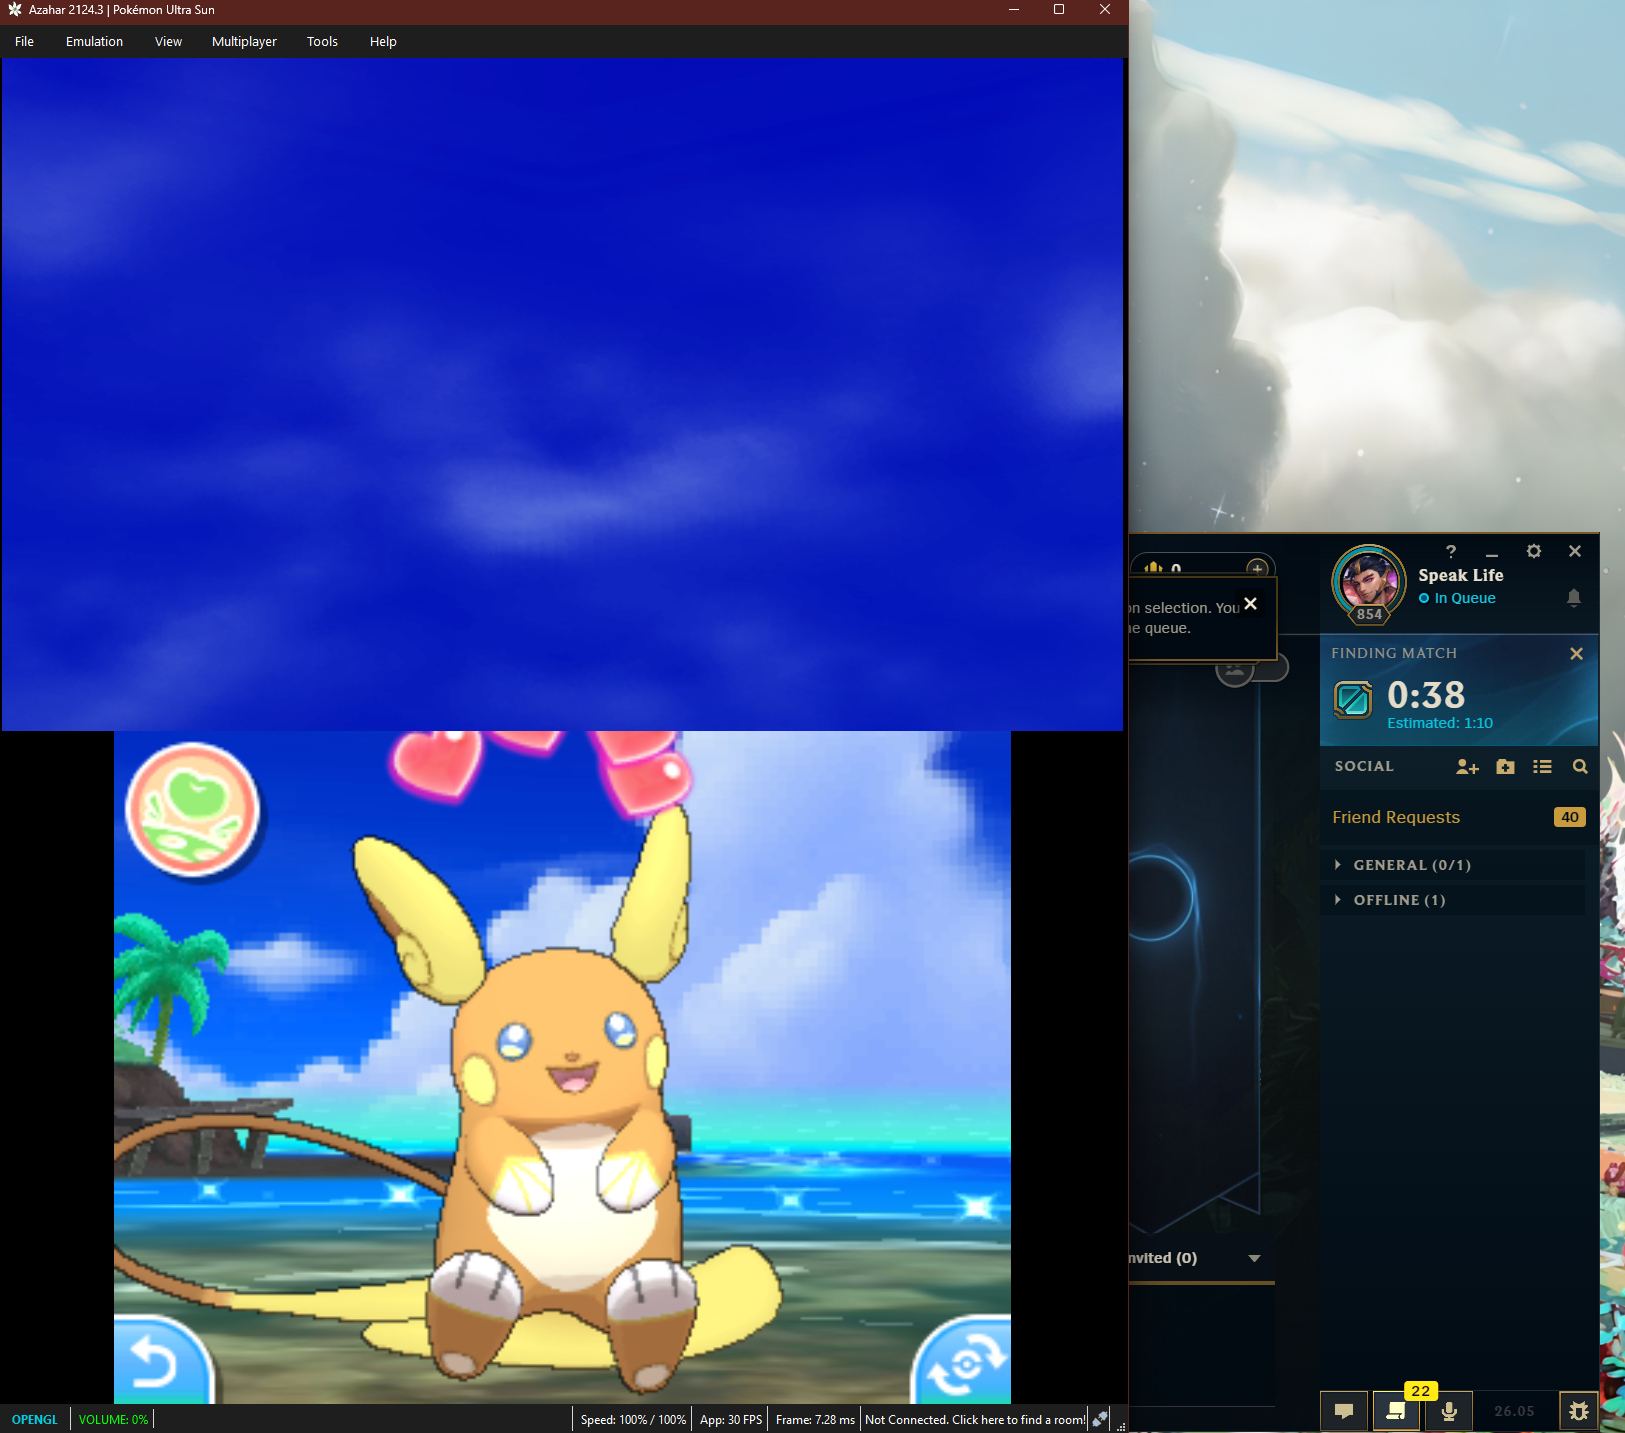Open the chat speech bubble icon

click(1344, 1411)
